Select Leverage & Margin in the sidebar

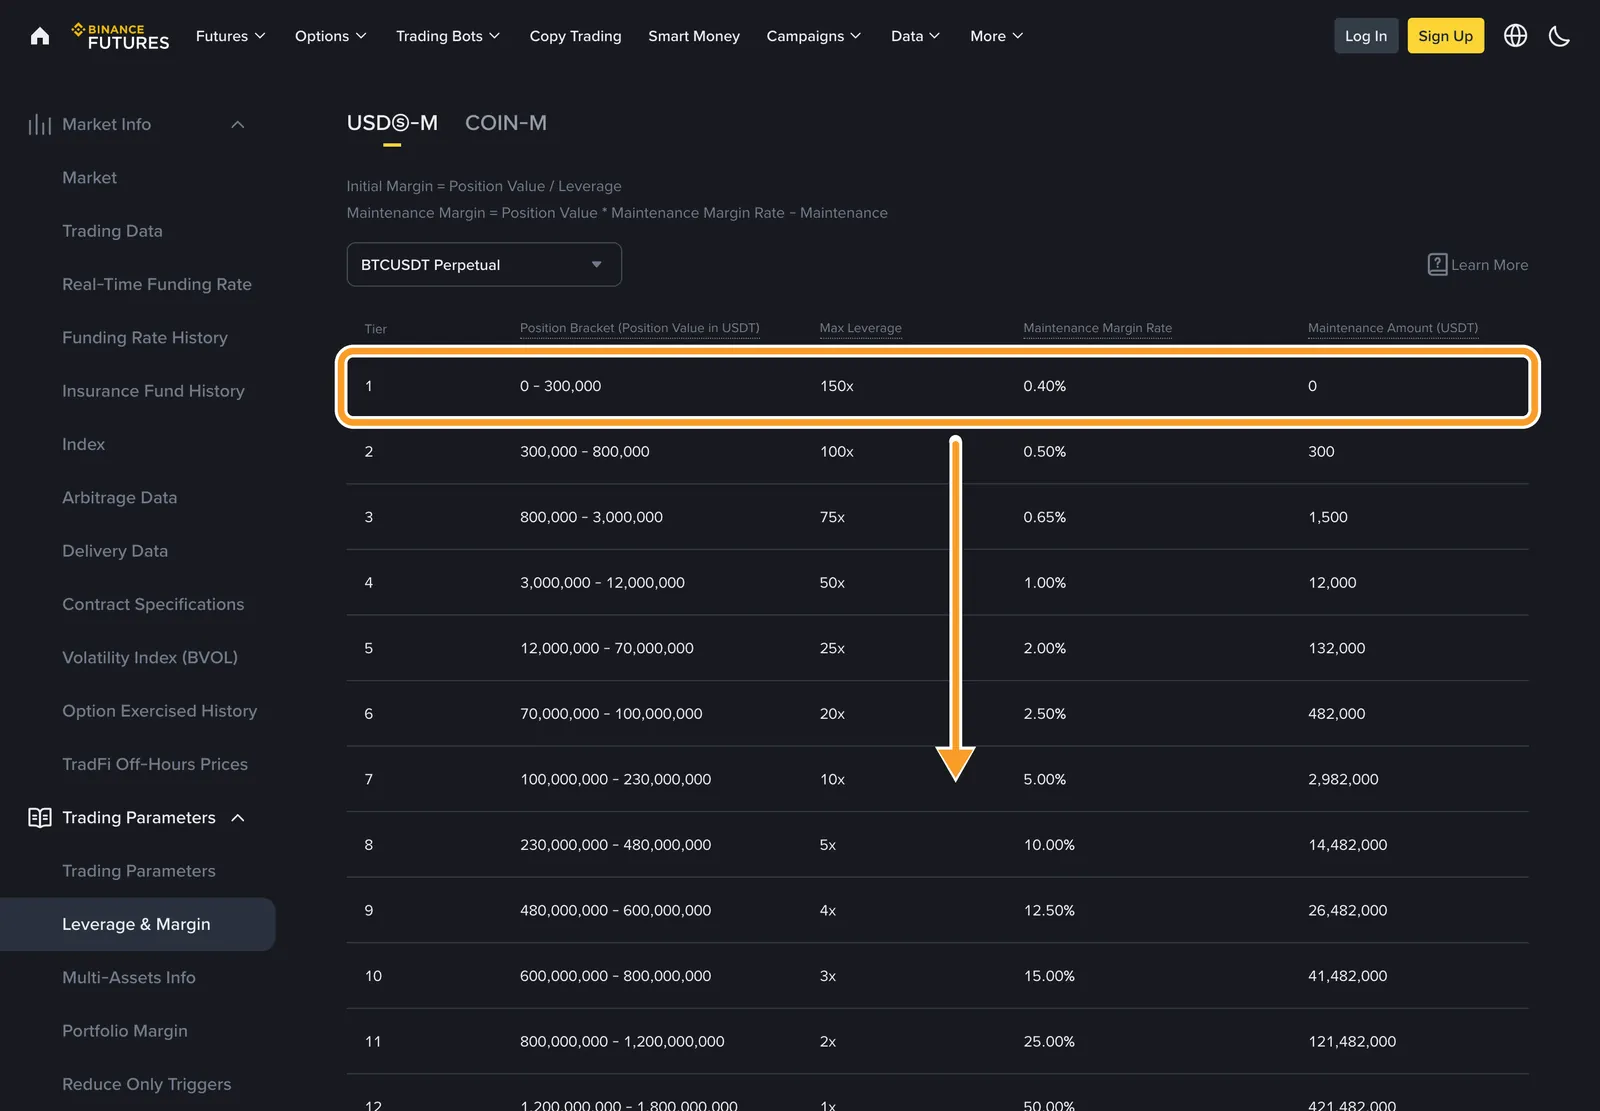tap(136, 924)
